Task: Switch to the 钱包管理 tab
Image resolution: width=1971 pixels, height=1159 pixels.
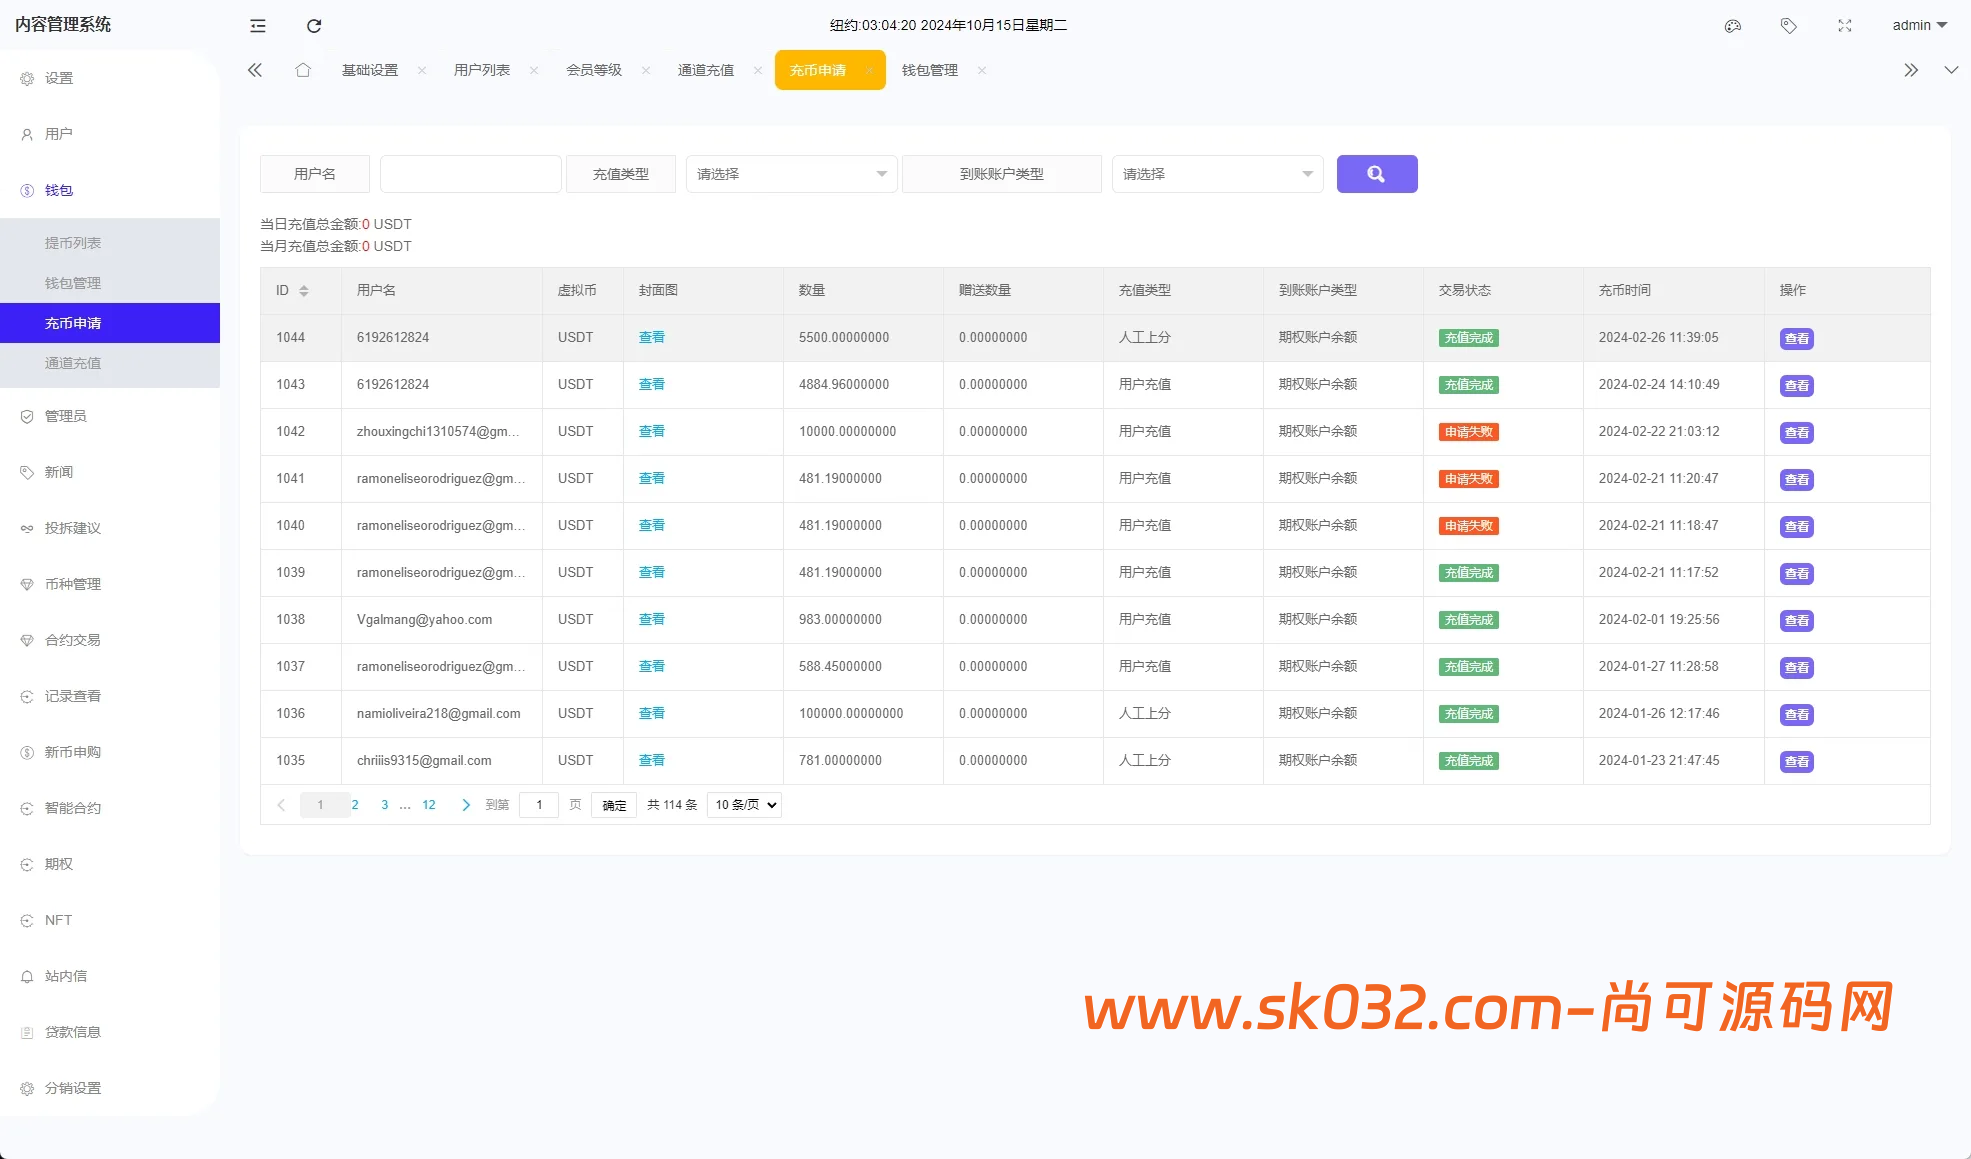Action: pos(928,70)
